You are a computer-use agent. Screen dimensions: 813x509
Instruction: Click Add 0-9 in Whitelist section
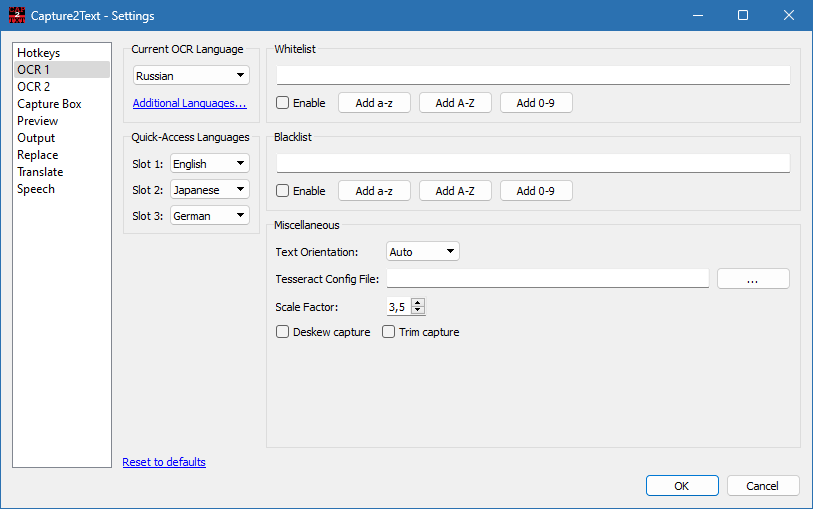(x=536, y=103)
